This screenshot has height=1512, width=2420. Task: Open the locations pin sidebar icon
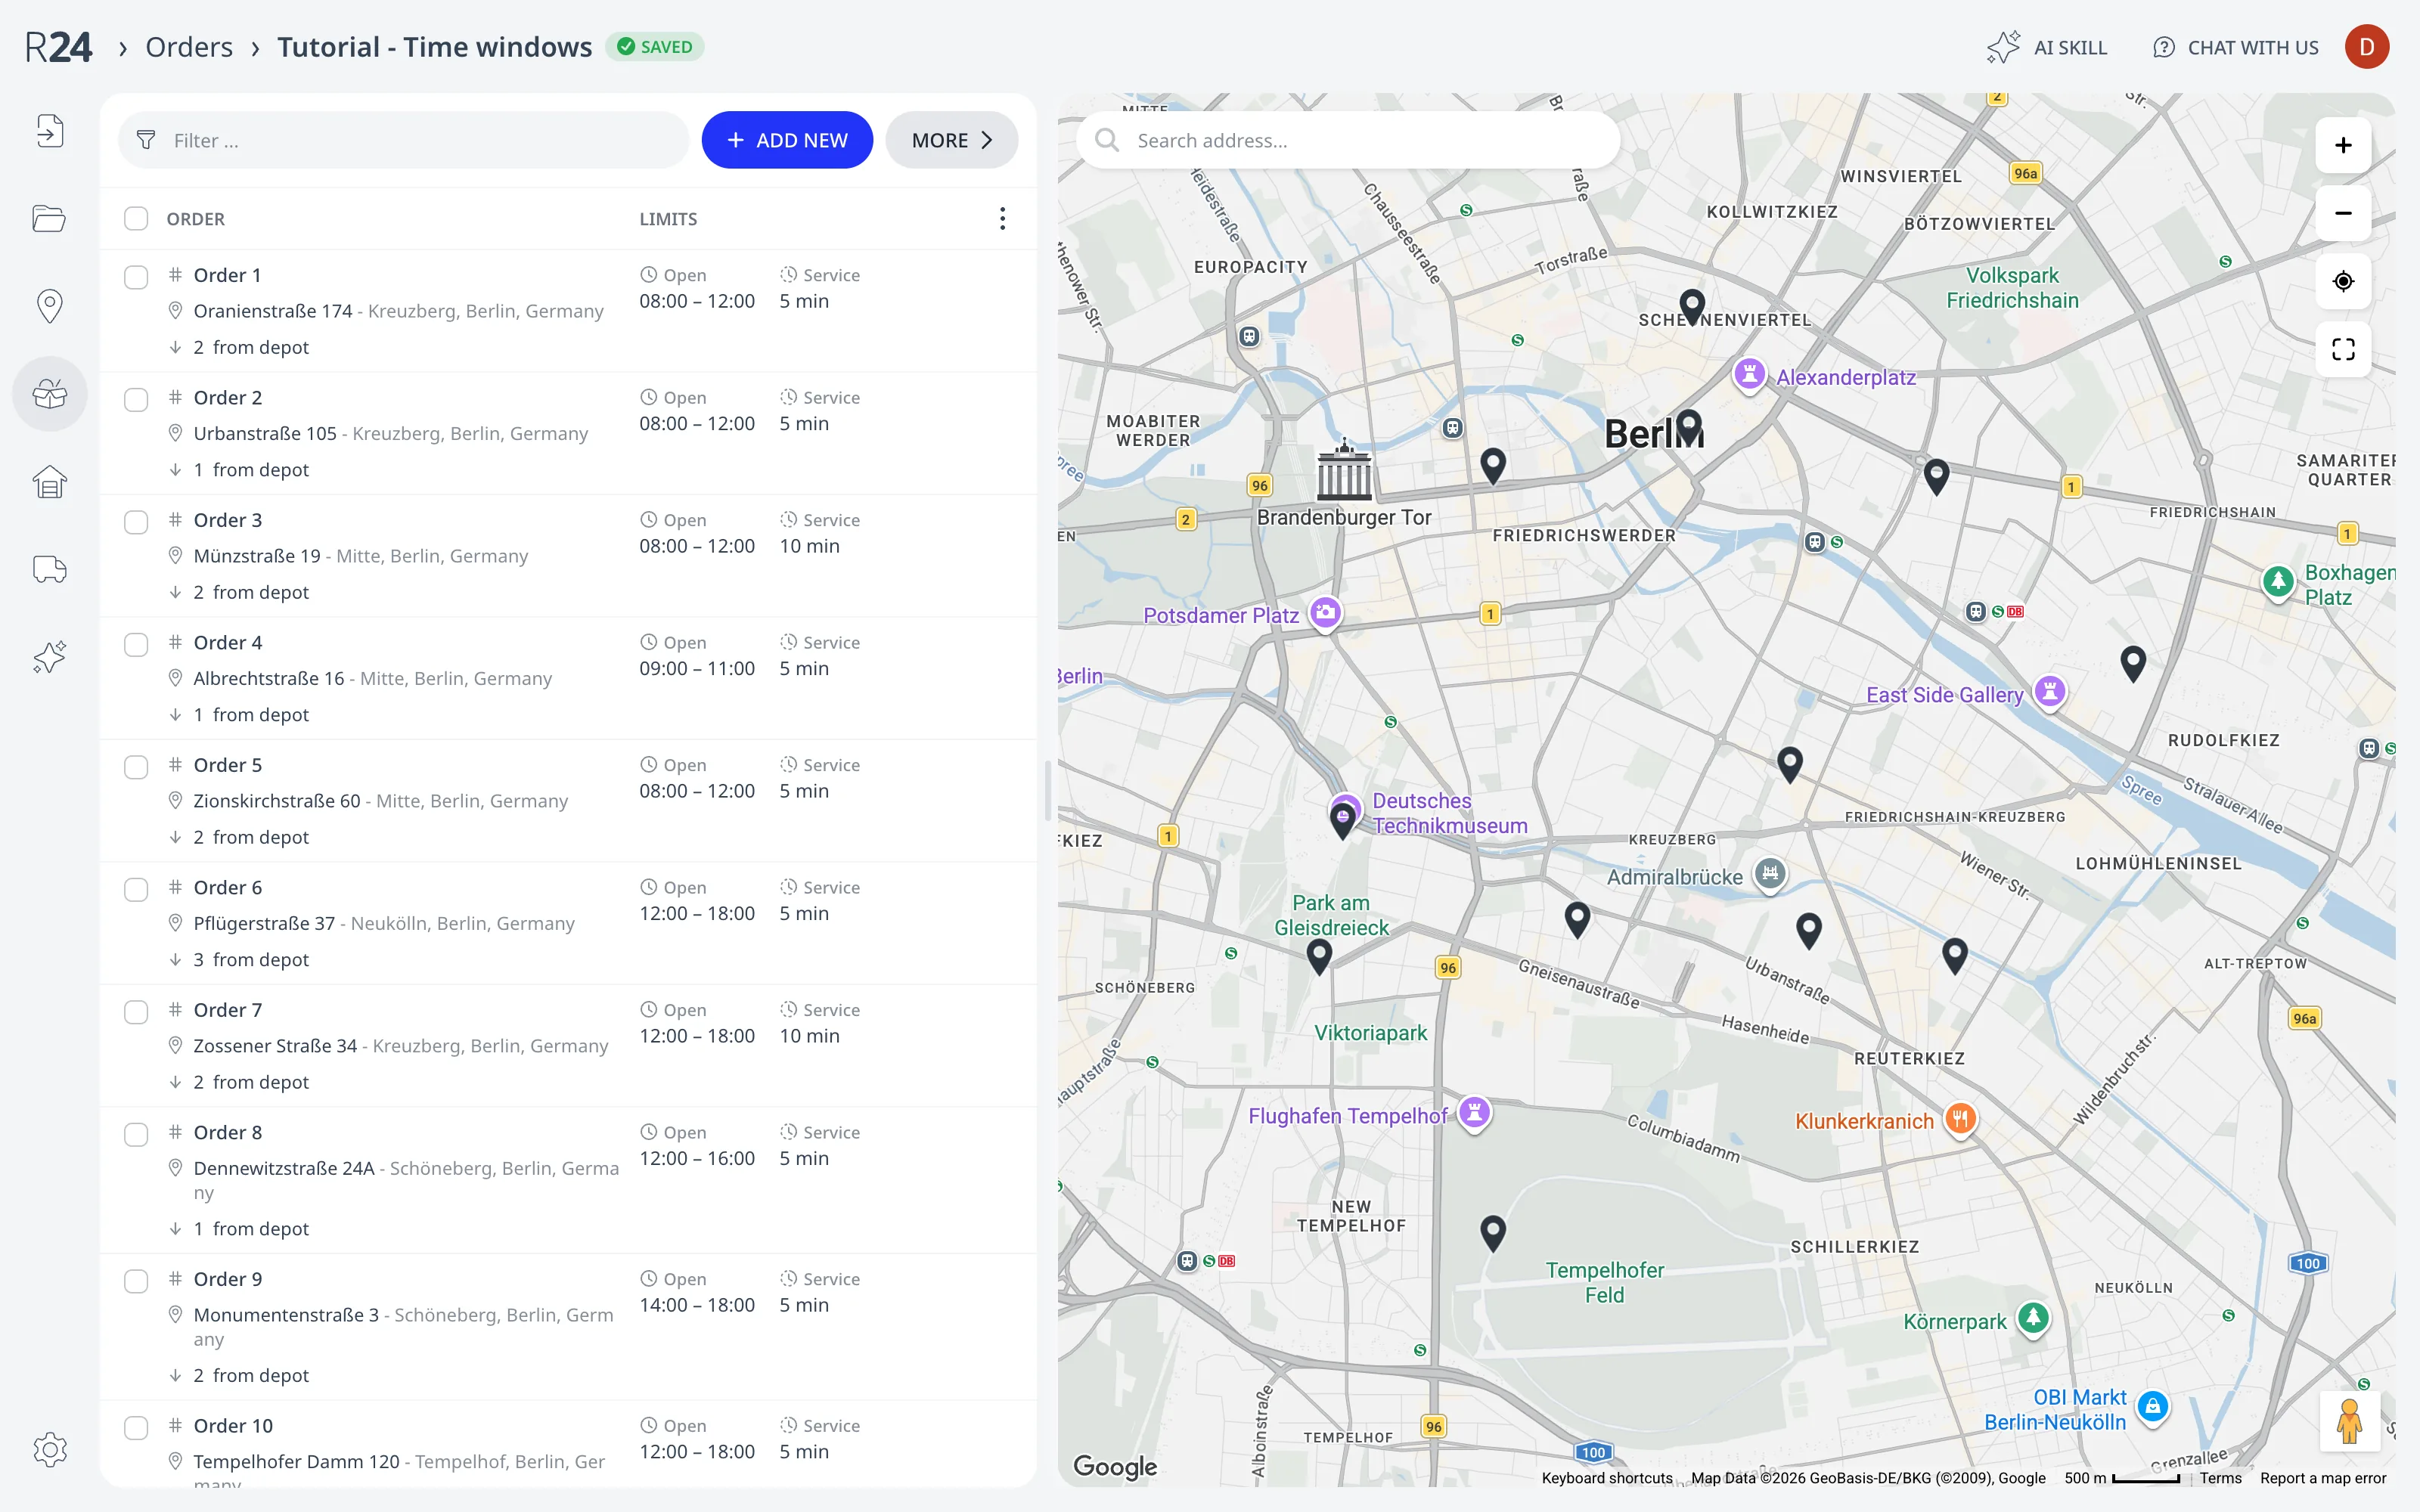tap(49, 306)
